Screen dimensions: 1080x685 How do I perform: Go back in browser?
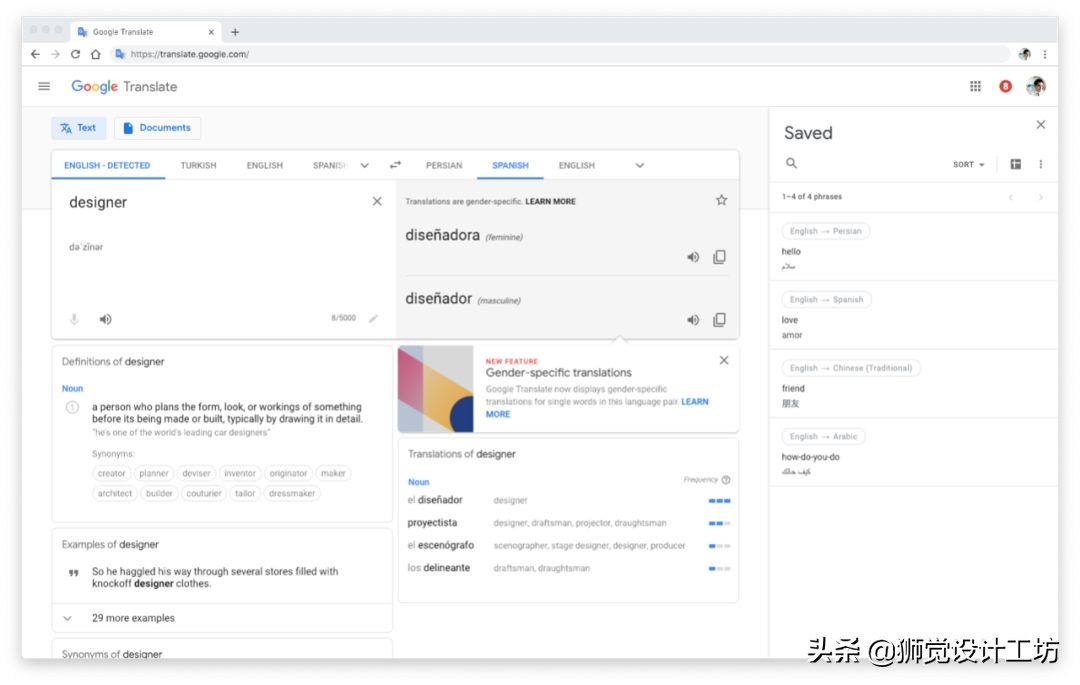tap(35, 54)
